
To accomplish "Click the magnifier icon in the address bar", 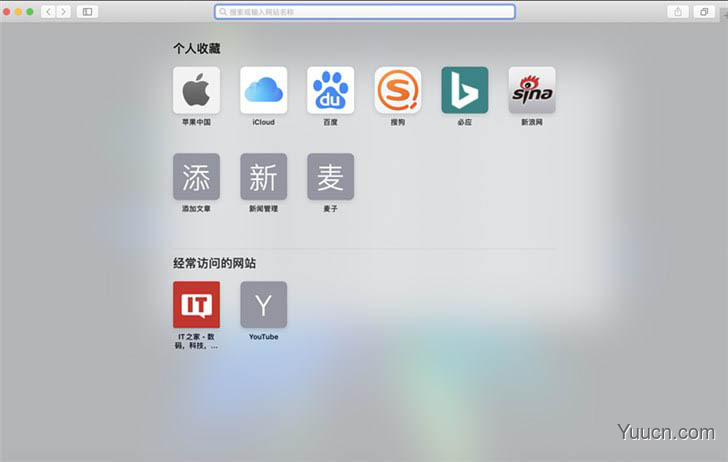I will point(223,12).
